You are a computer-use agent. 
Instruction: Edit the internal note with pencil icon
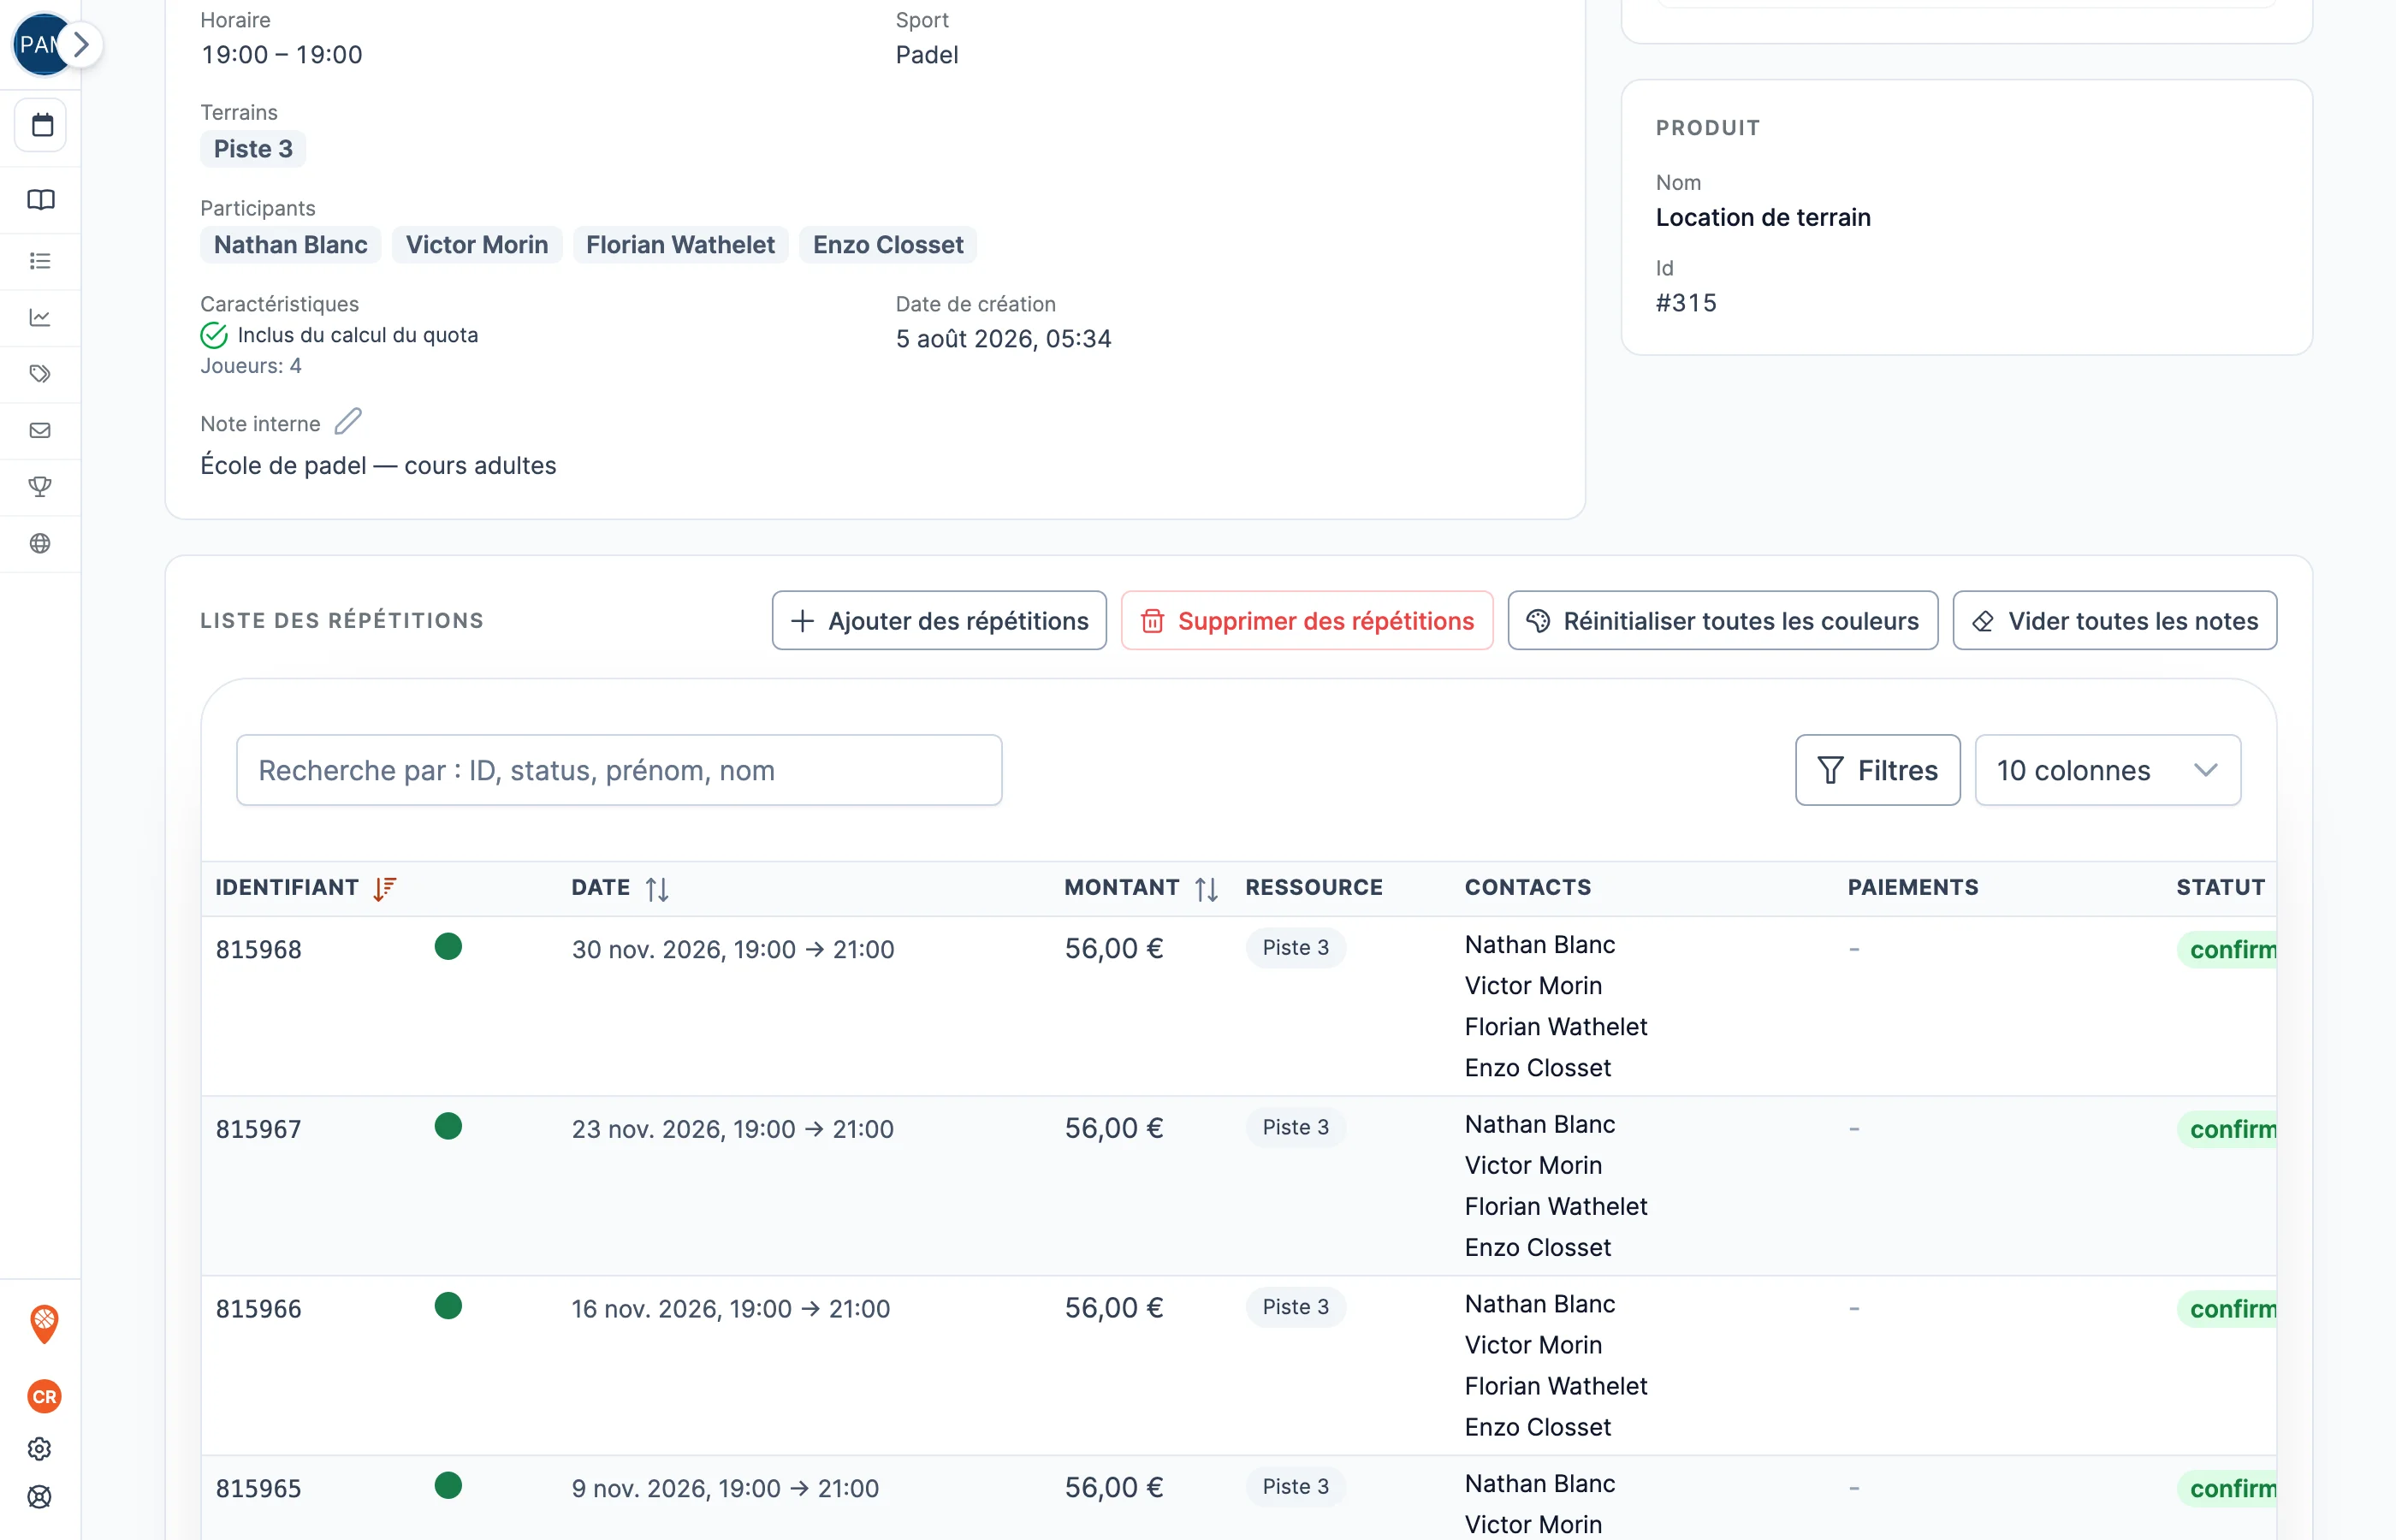click(x=348, y=422)
